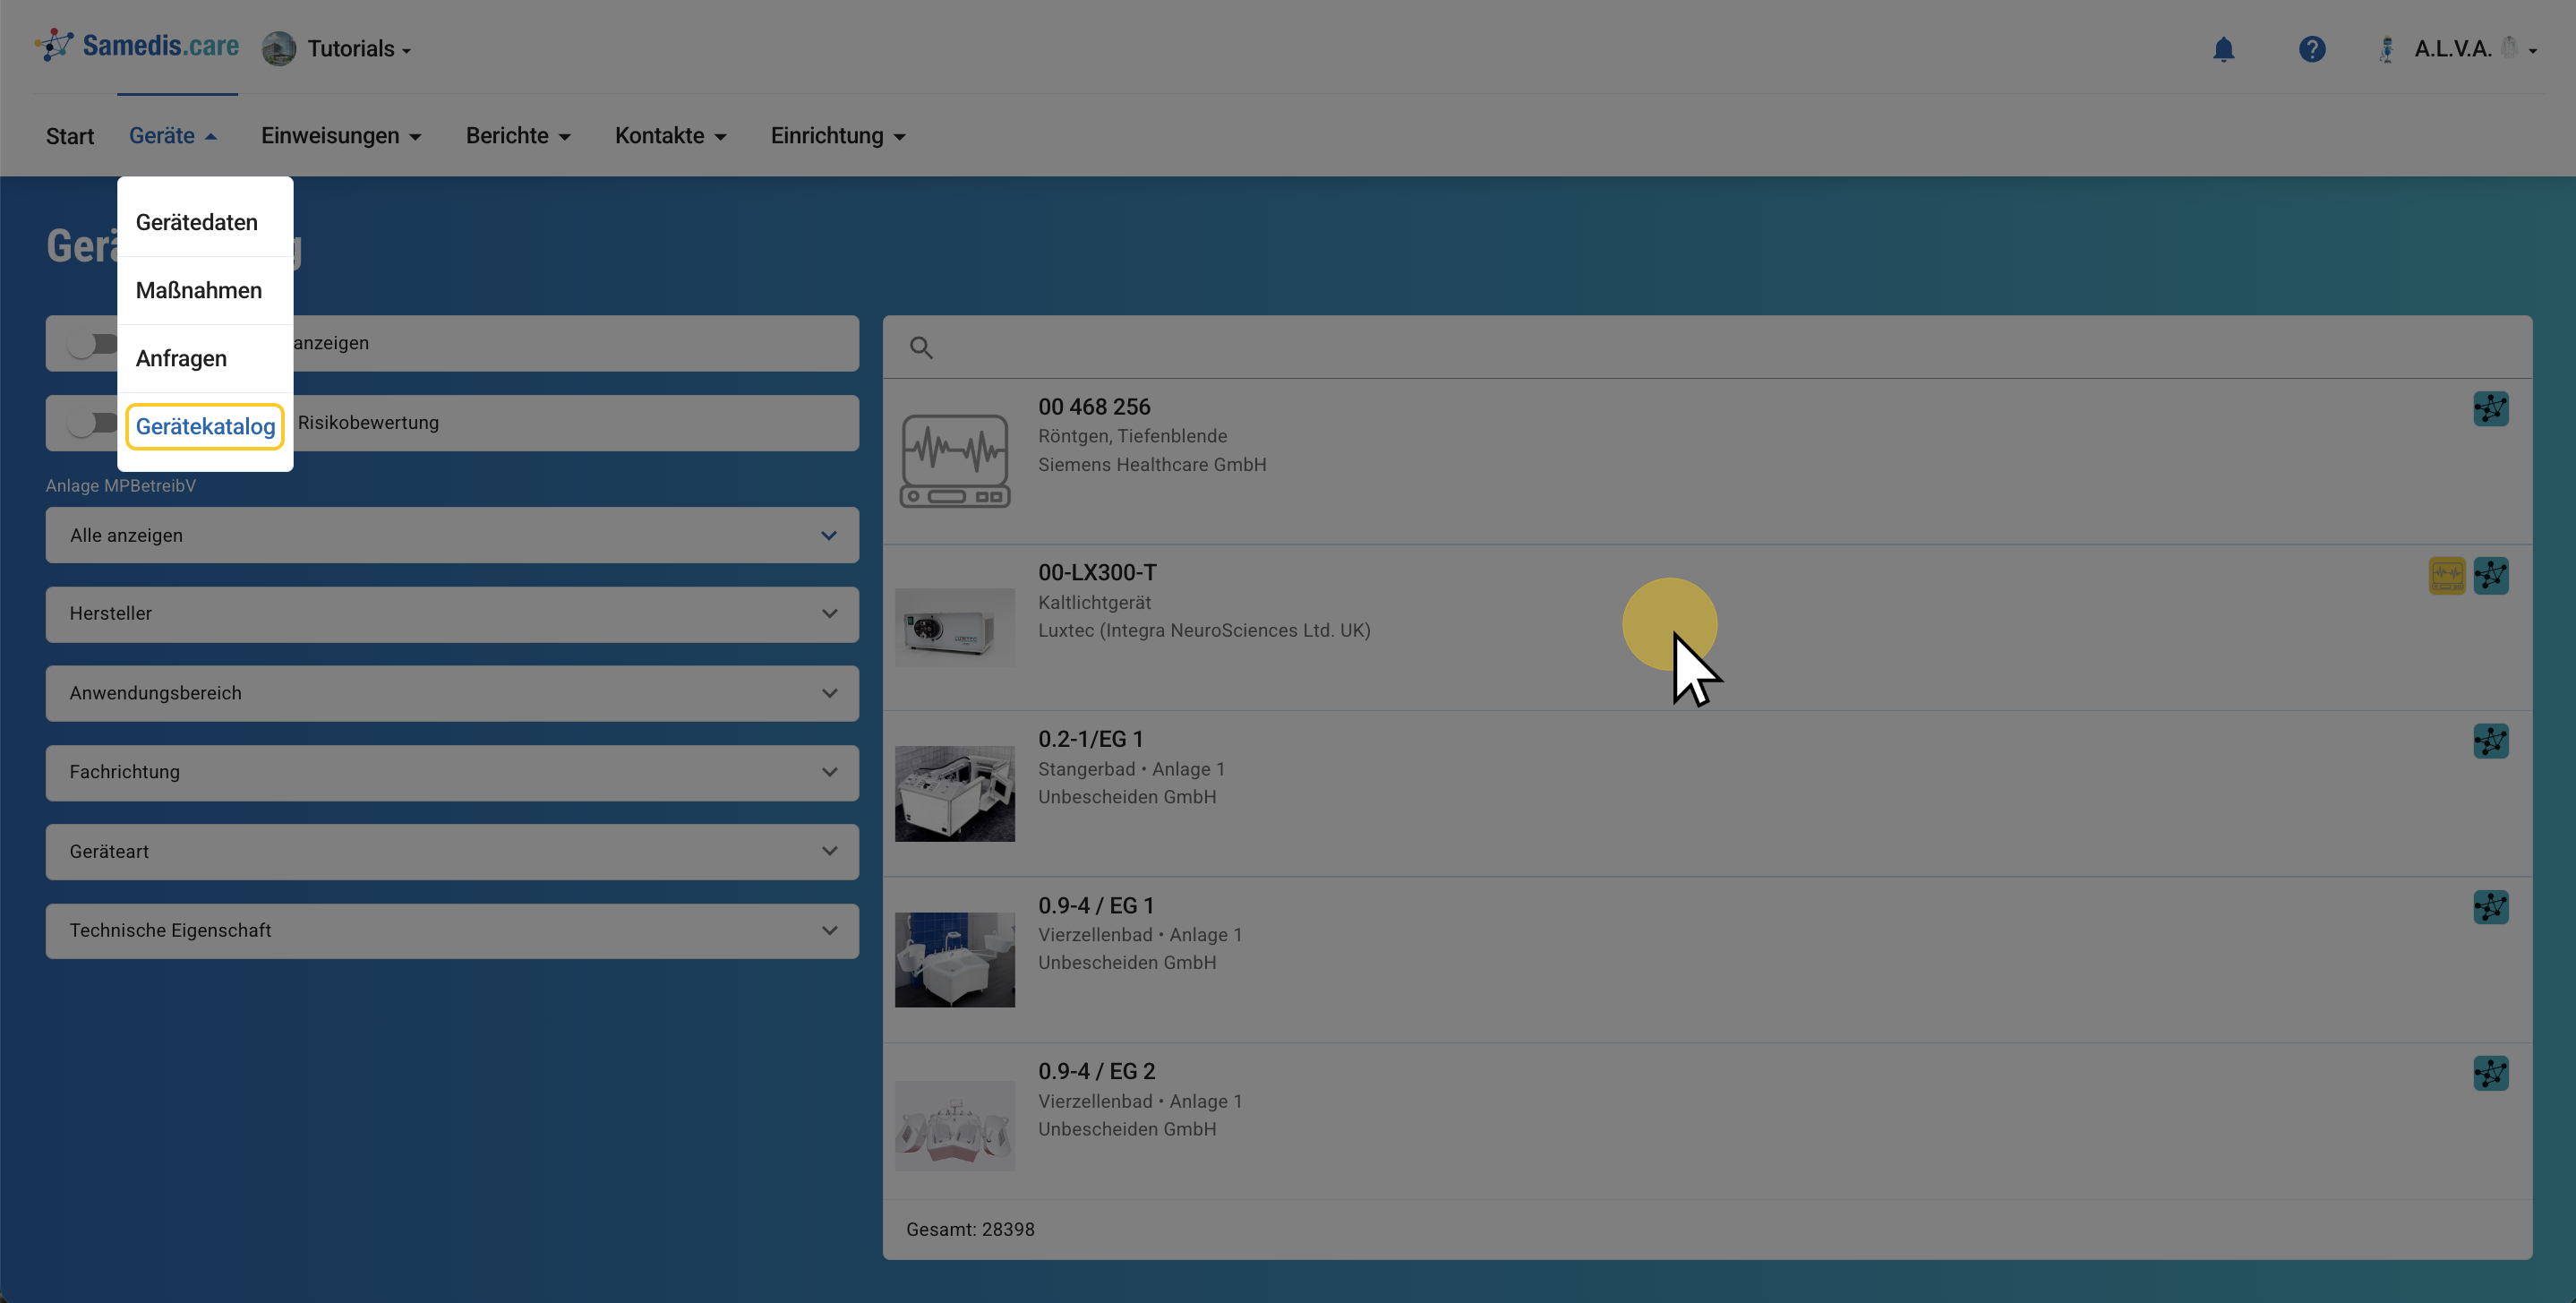Click the Samedis.care logo
Screen dimensions: 2576x1303
(137, 46)
